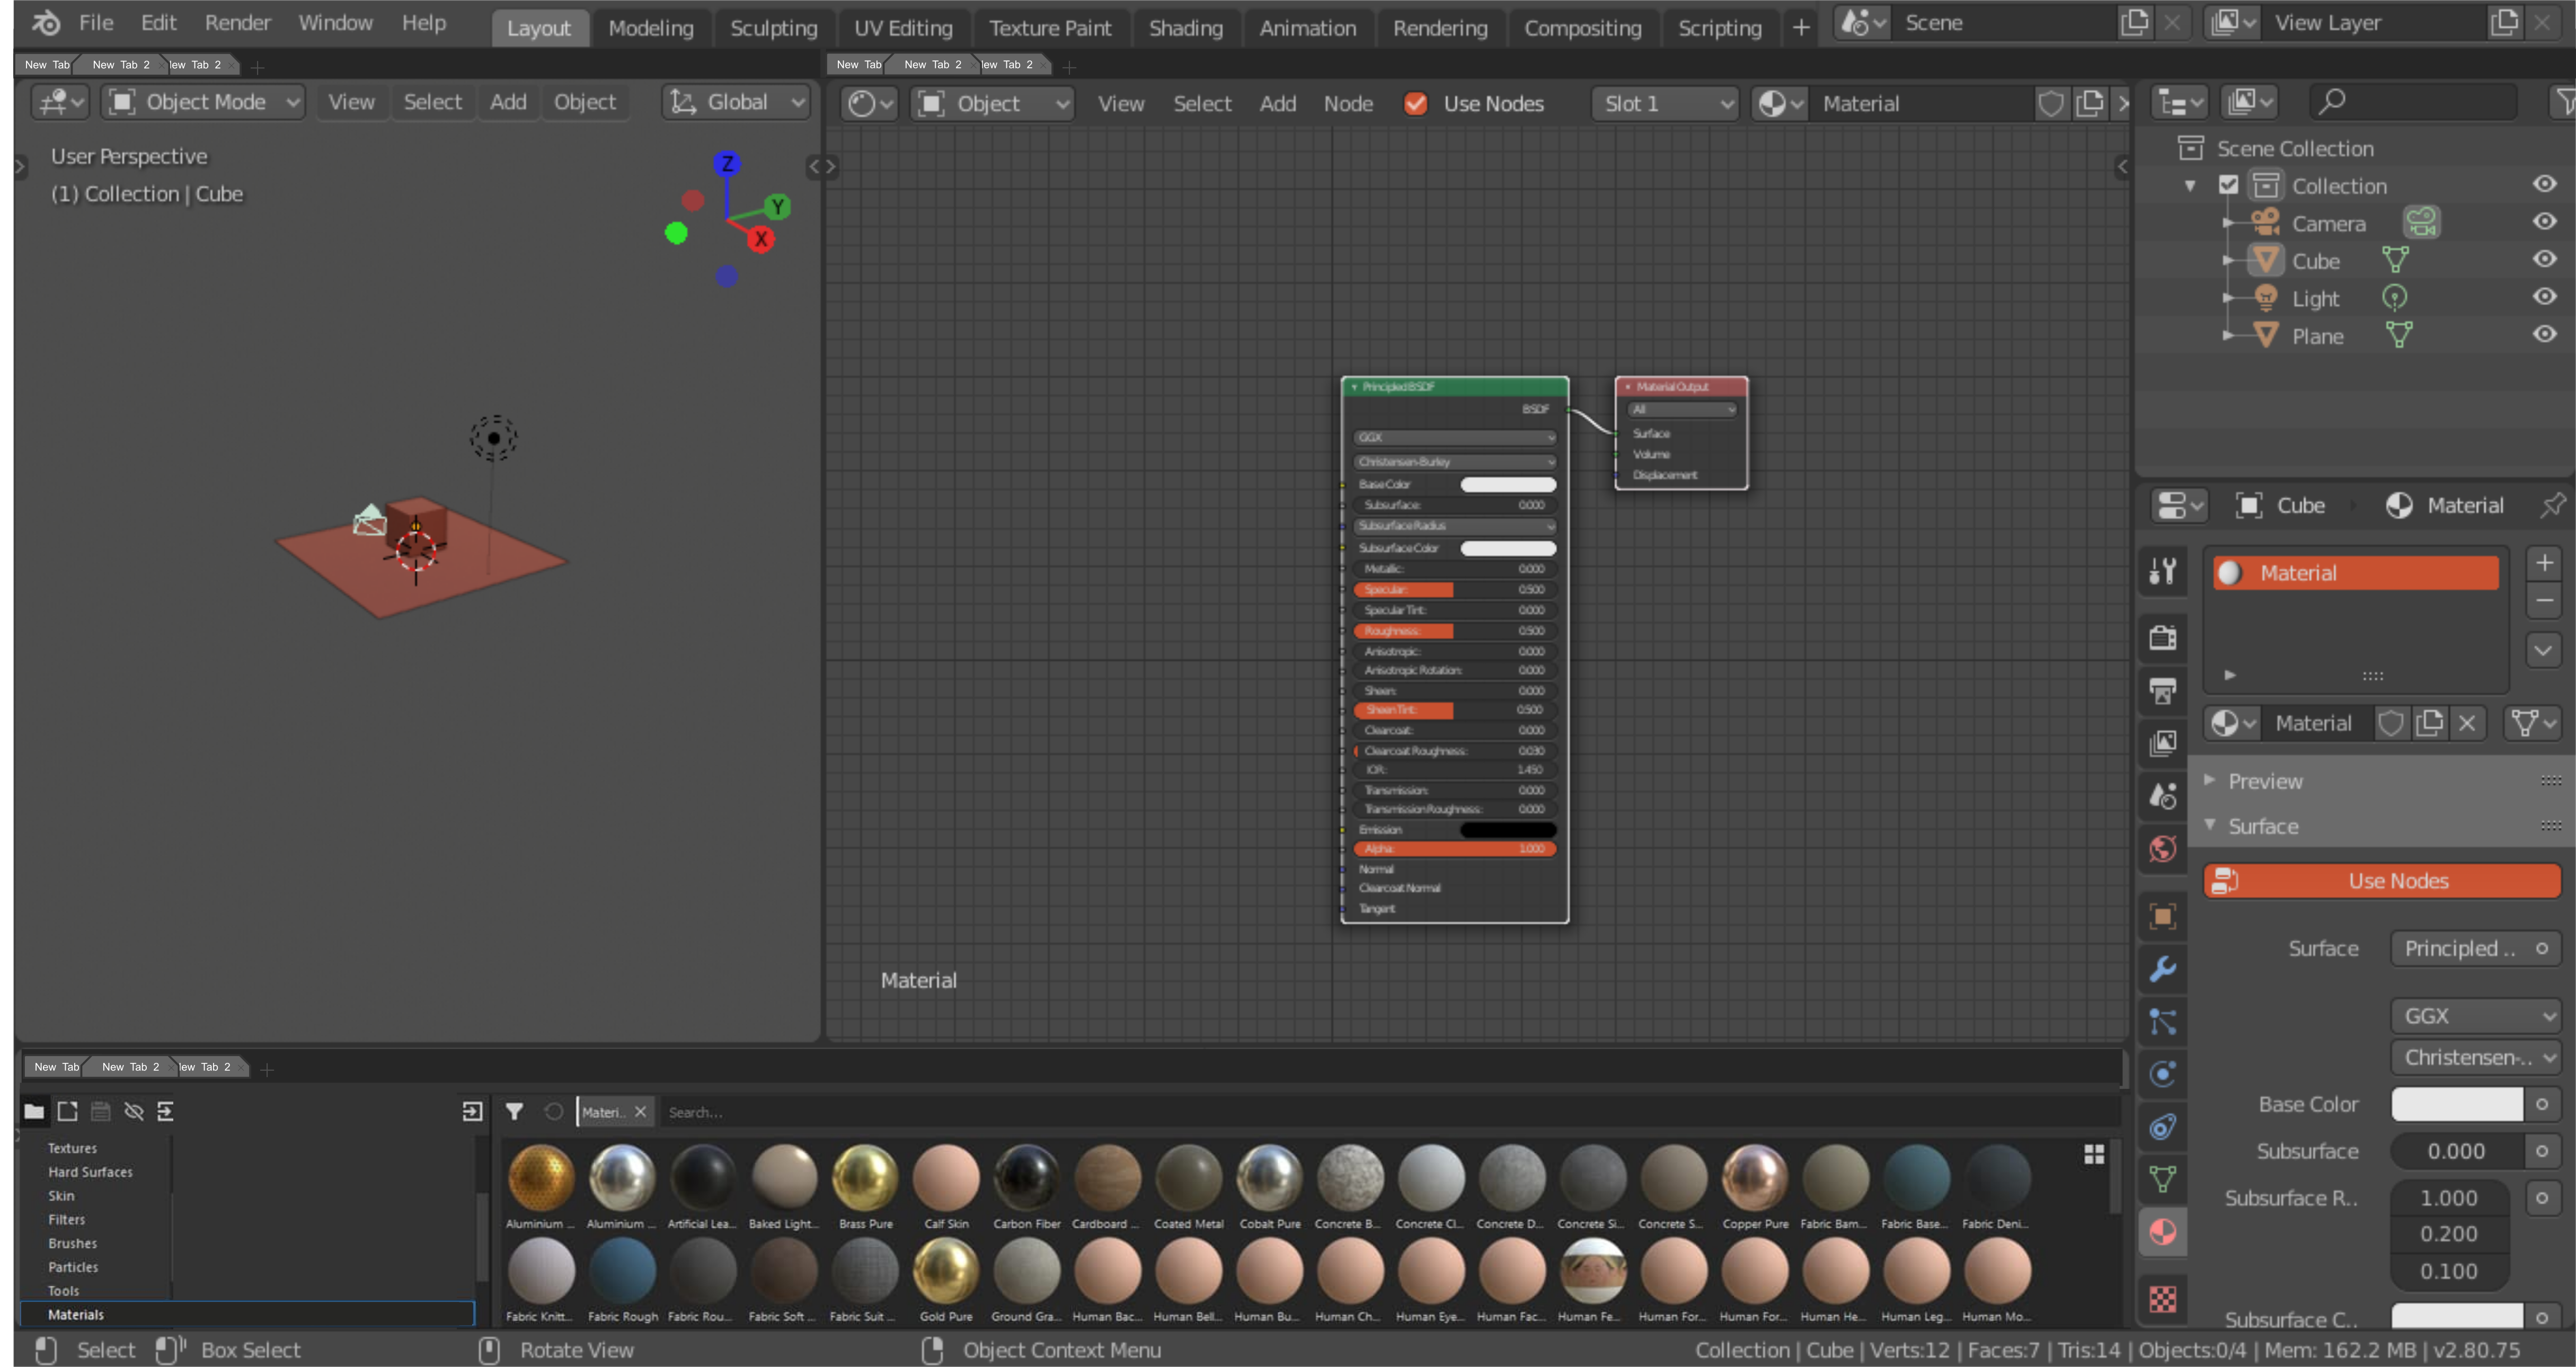Select the Material slot in the list
This screenshot has width=2576, height=1367.
(2355, 573)
